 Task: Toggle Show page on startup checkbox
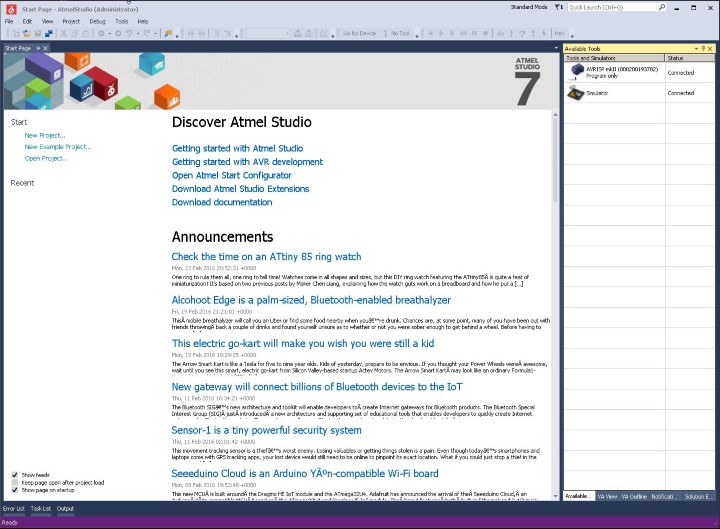click(x=15, y=490)
